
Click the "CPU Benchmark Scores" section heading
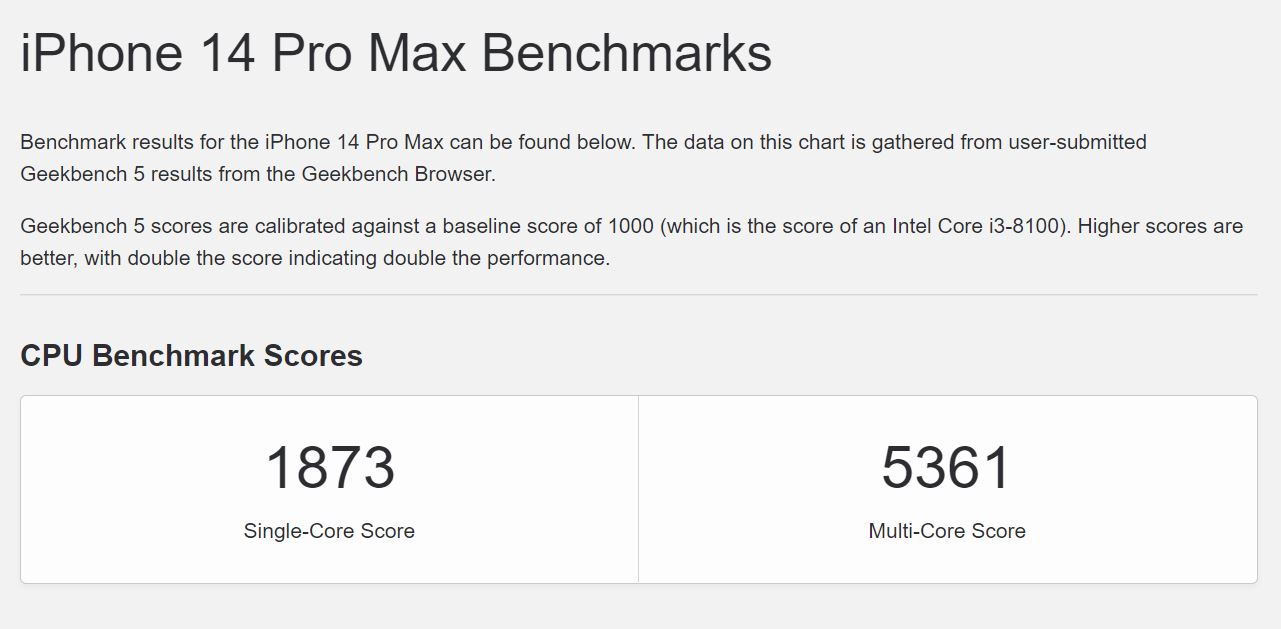click(191, 356)
